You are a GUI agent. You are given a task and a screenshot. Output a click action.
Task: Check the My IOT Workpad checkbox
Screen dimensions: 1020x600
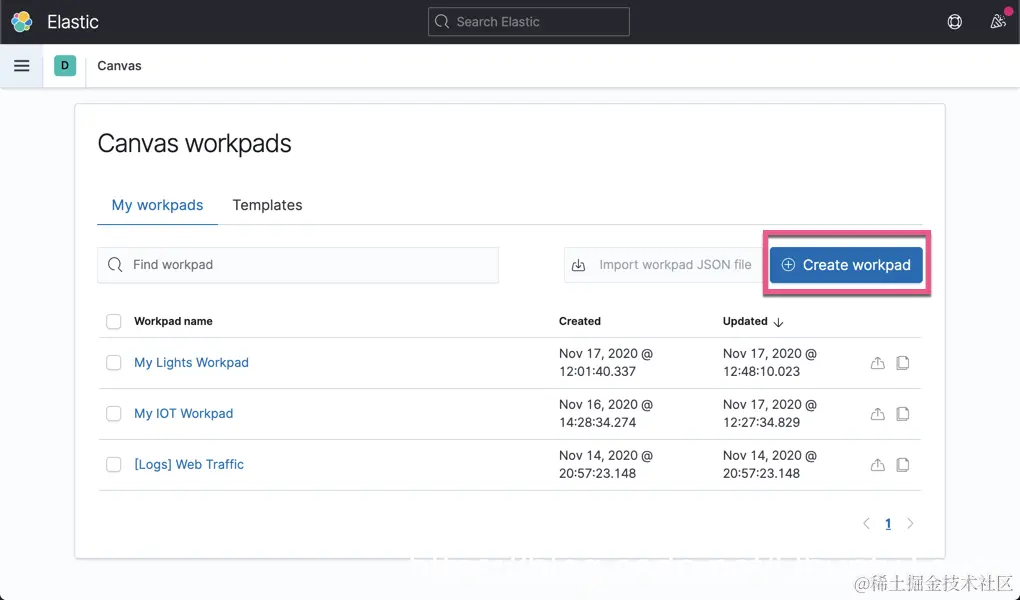pos(114,413)
